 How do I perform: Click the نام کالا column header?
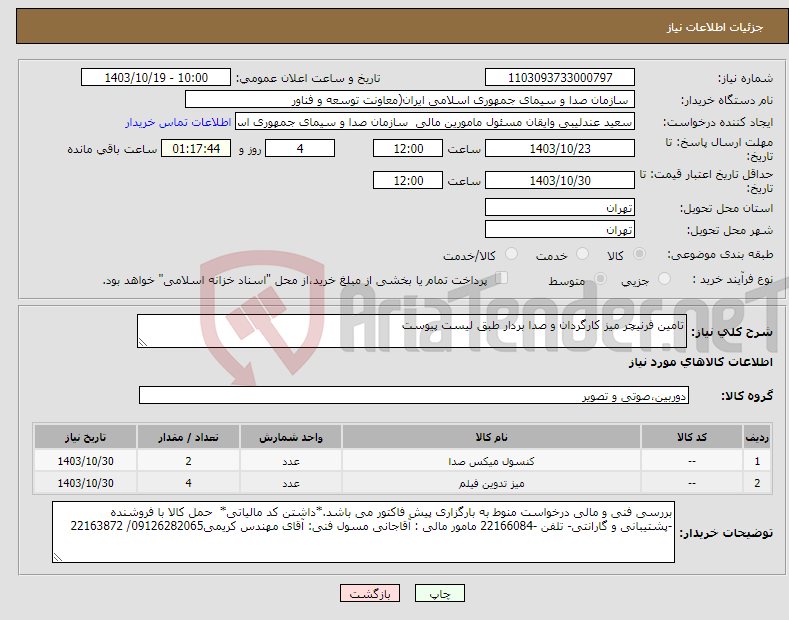(x=491, y=437)
